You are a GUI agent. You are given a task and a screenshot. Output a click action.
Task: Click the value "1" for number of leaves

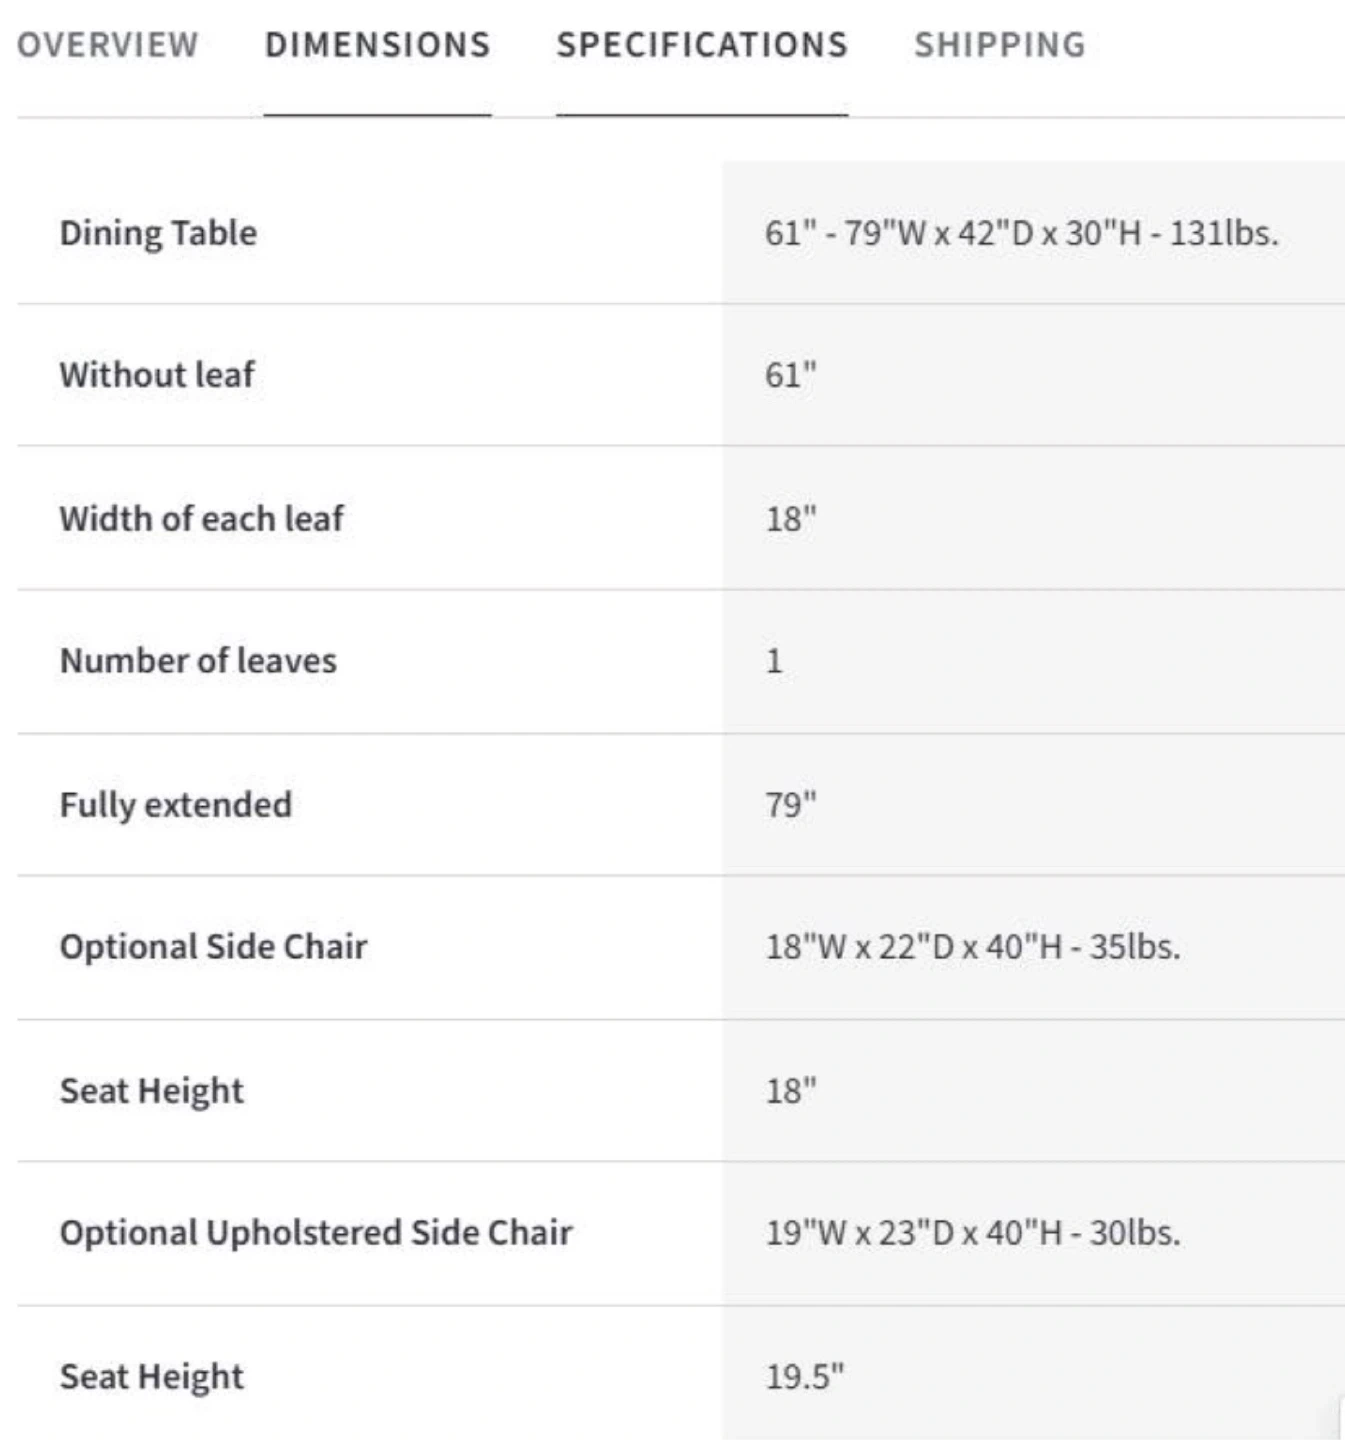774,661
